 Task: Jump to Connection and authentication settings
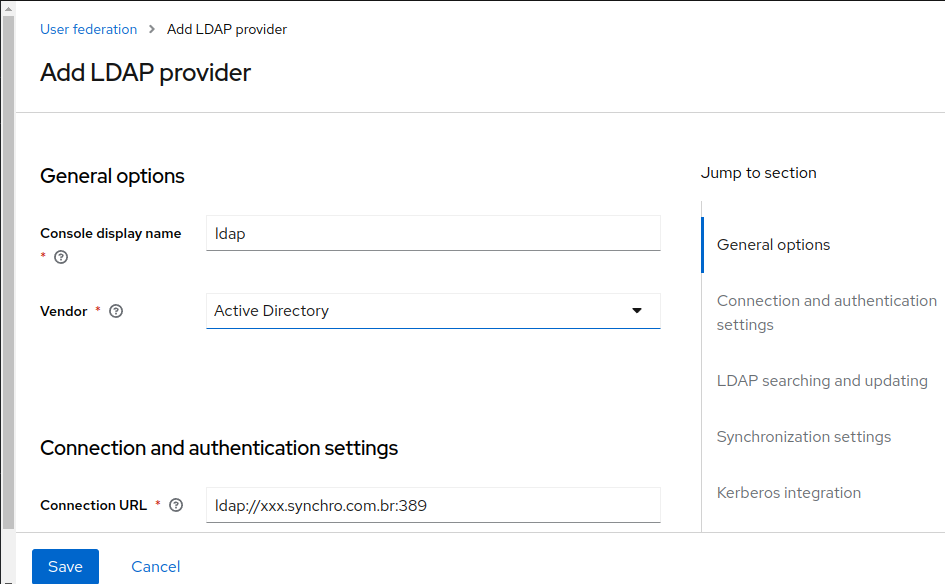[x=826, y=312]
